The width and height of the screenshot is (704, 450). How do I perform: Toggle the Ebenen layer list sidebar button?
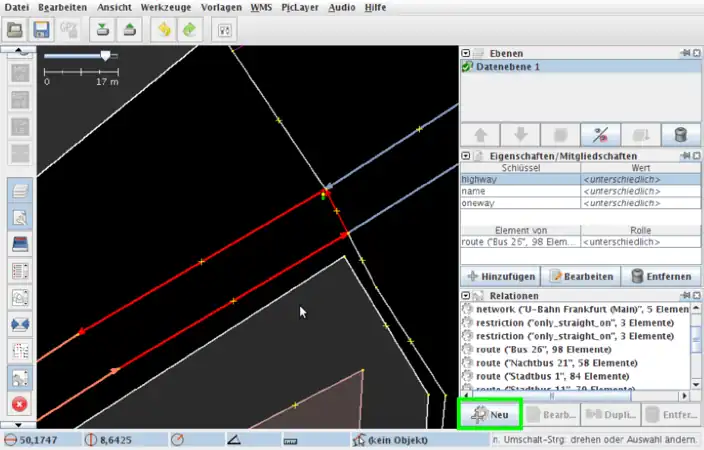click(19, 190)
